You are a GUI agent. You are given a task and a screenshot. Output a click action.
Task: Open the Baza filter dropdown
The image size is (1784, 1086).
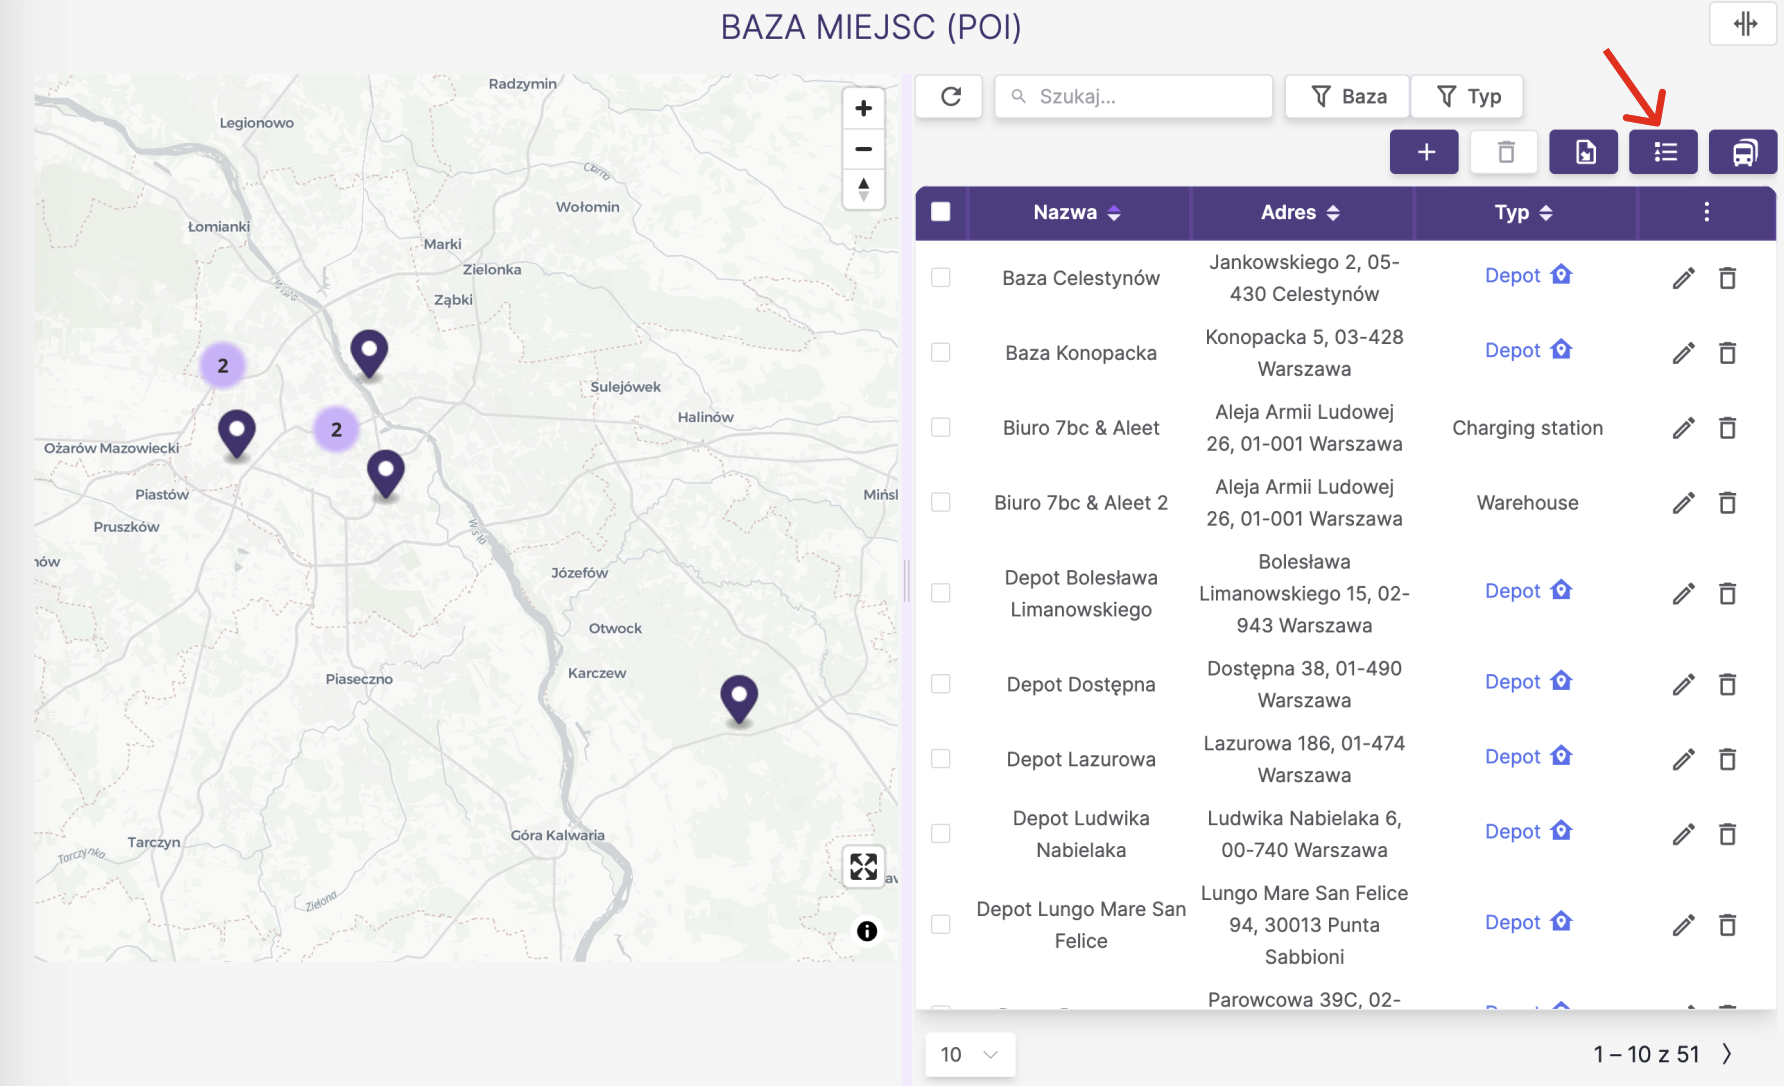[x=1347, y=96]
